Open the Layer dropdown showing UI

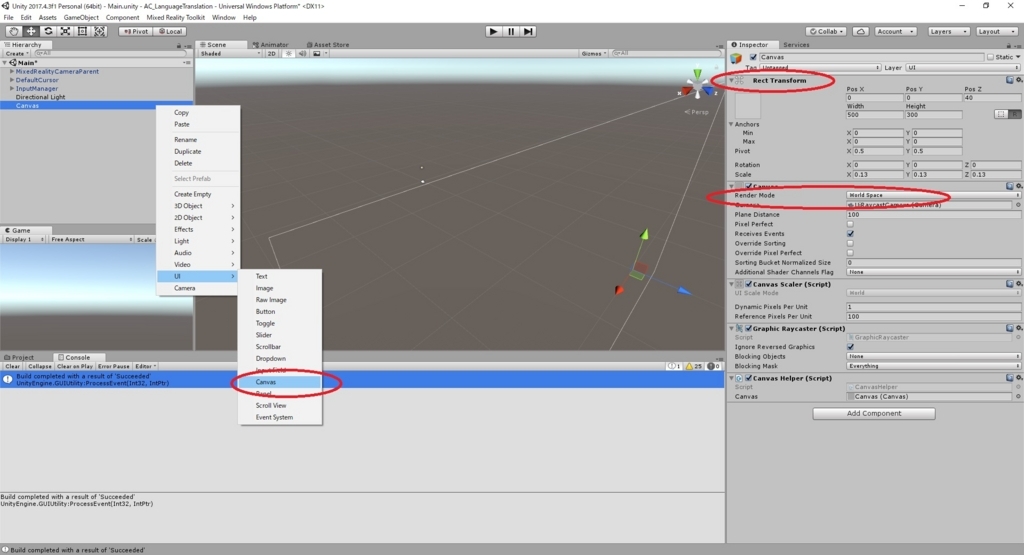coord(963,67)
